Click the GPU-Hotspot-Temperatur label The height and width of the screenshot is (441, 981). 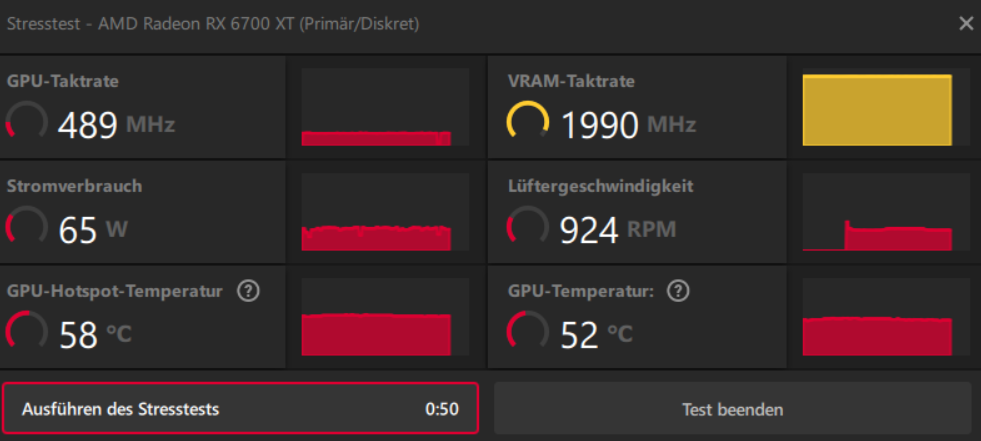(114, 291)
